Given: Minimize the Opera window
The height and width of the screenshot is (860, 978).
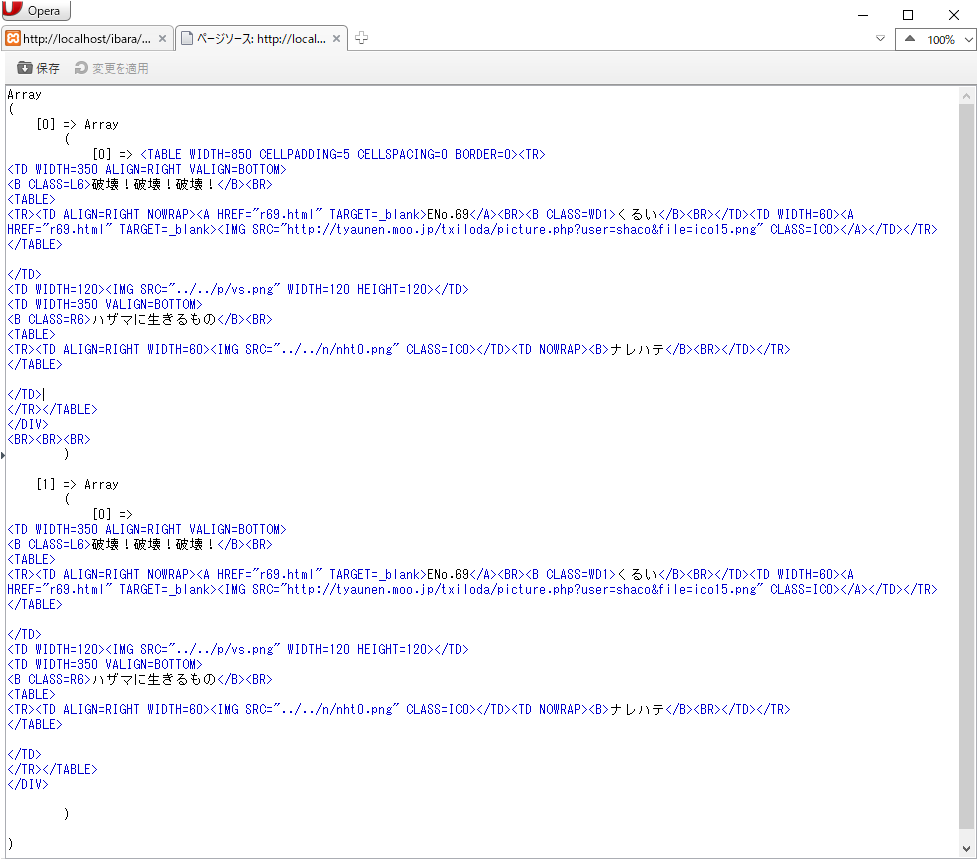Looking at the screenshot, I should (863, 15).
